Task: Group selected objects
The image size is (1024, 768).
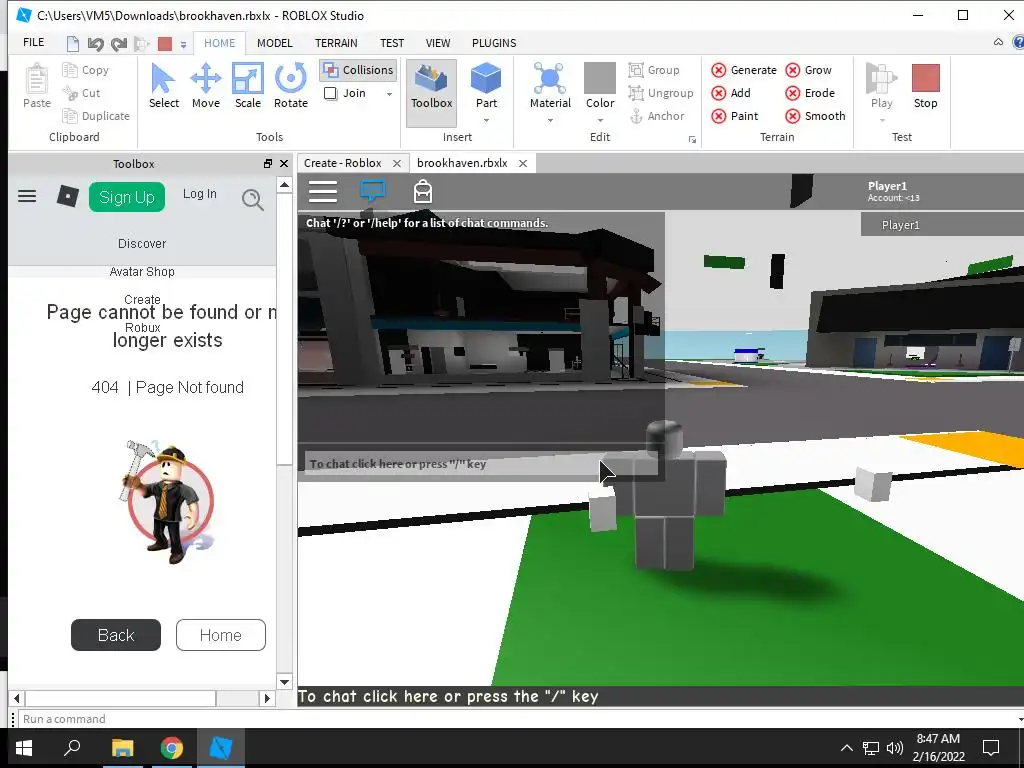Action: tap(654, 70)
